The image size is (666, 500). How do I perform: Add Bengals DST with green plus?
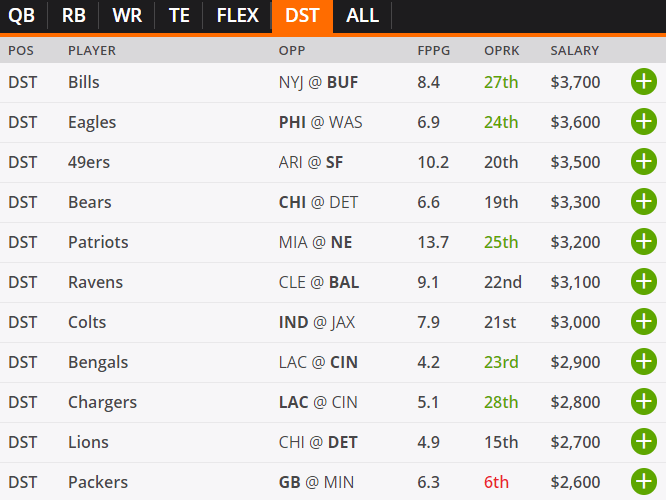643,362
